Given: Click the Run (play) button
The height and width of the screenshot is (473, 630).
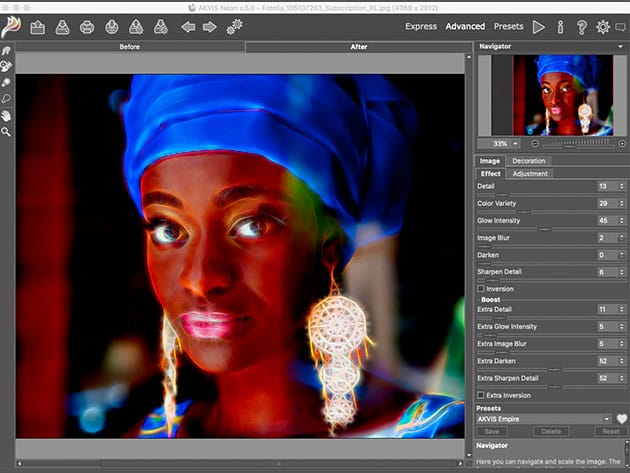Looking at the screenshot, I should point(540,27).
